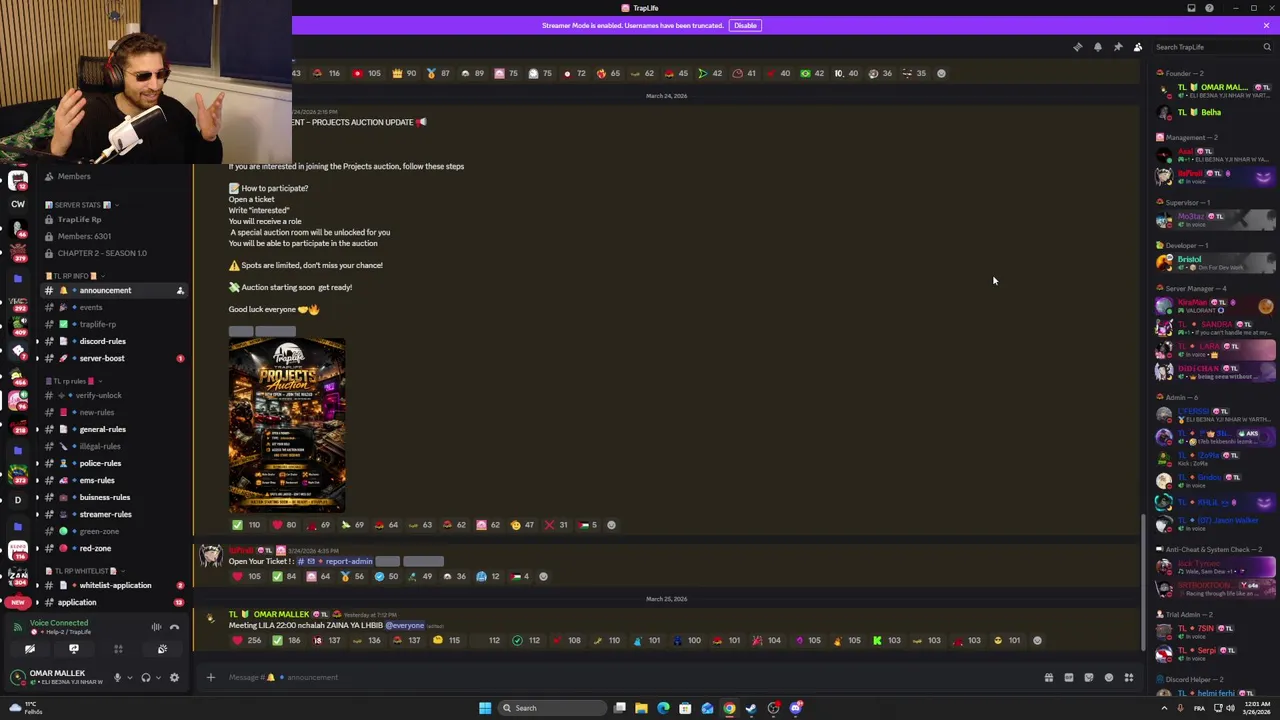Image resolution: width=1280 pixels, height=720 pixels.
Task: Open the soundboard in voice panel
Action: pyautogui.click(x=162, y=649)
